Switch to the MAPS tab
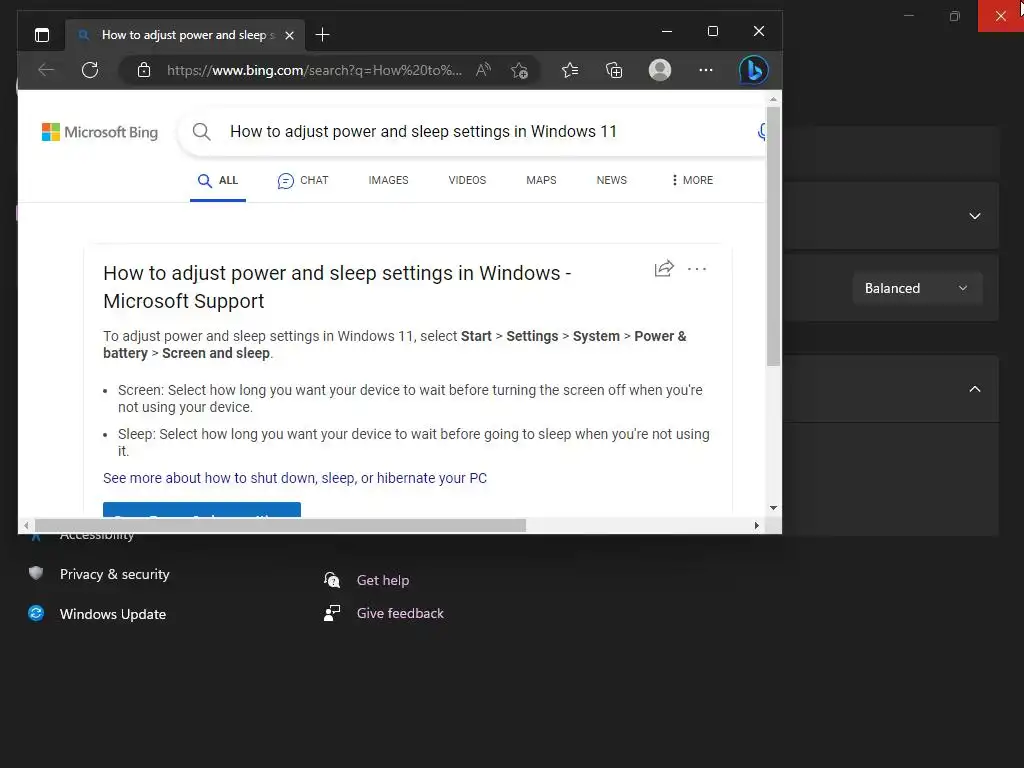Screen dimensions: 1024x768 coord(541,180)
